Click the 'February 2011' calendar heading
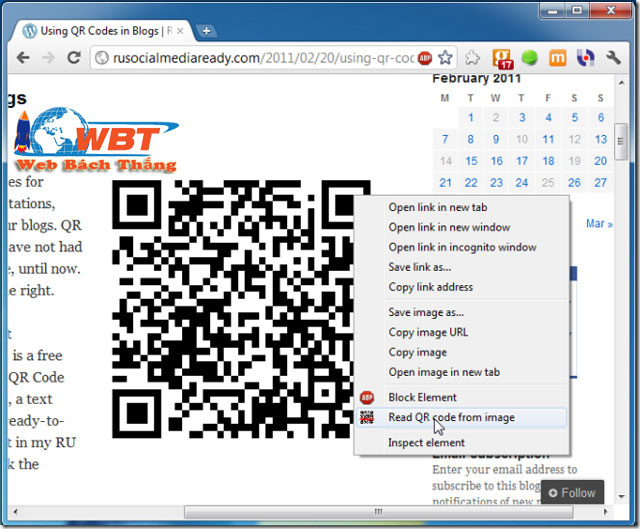Viewport: 640px width, 529px height. point(476,78)
